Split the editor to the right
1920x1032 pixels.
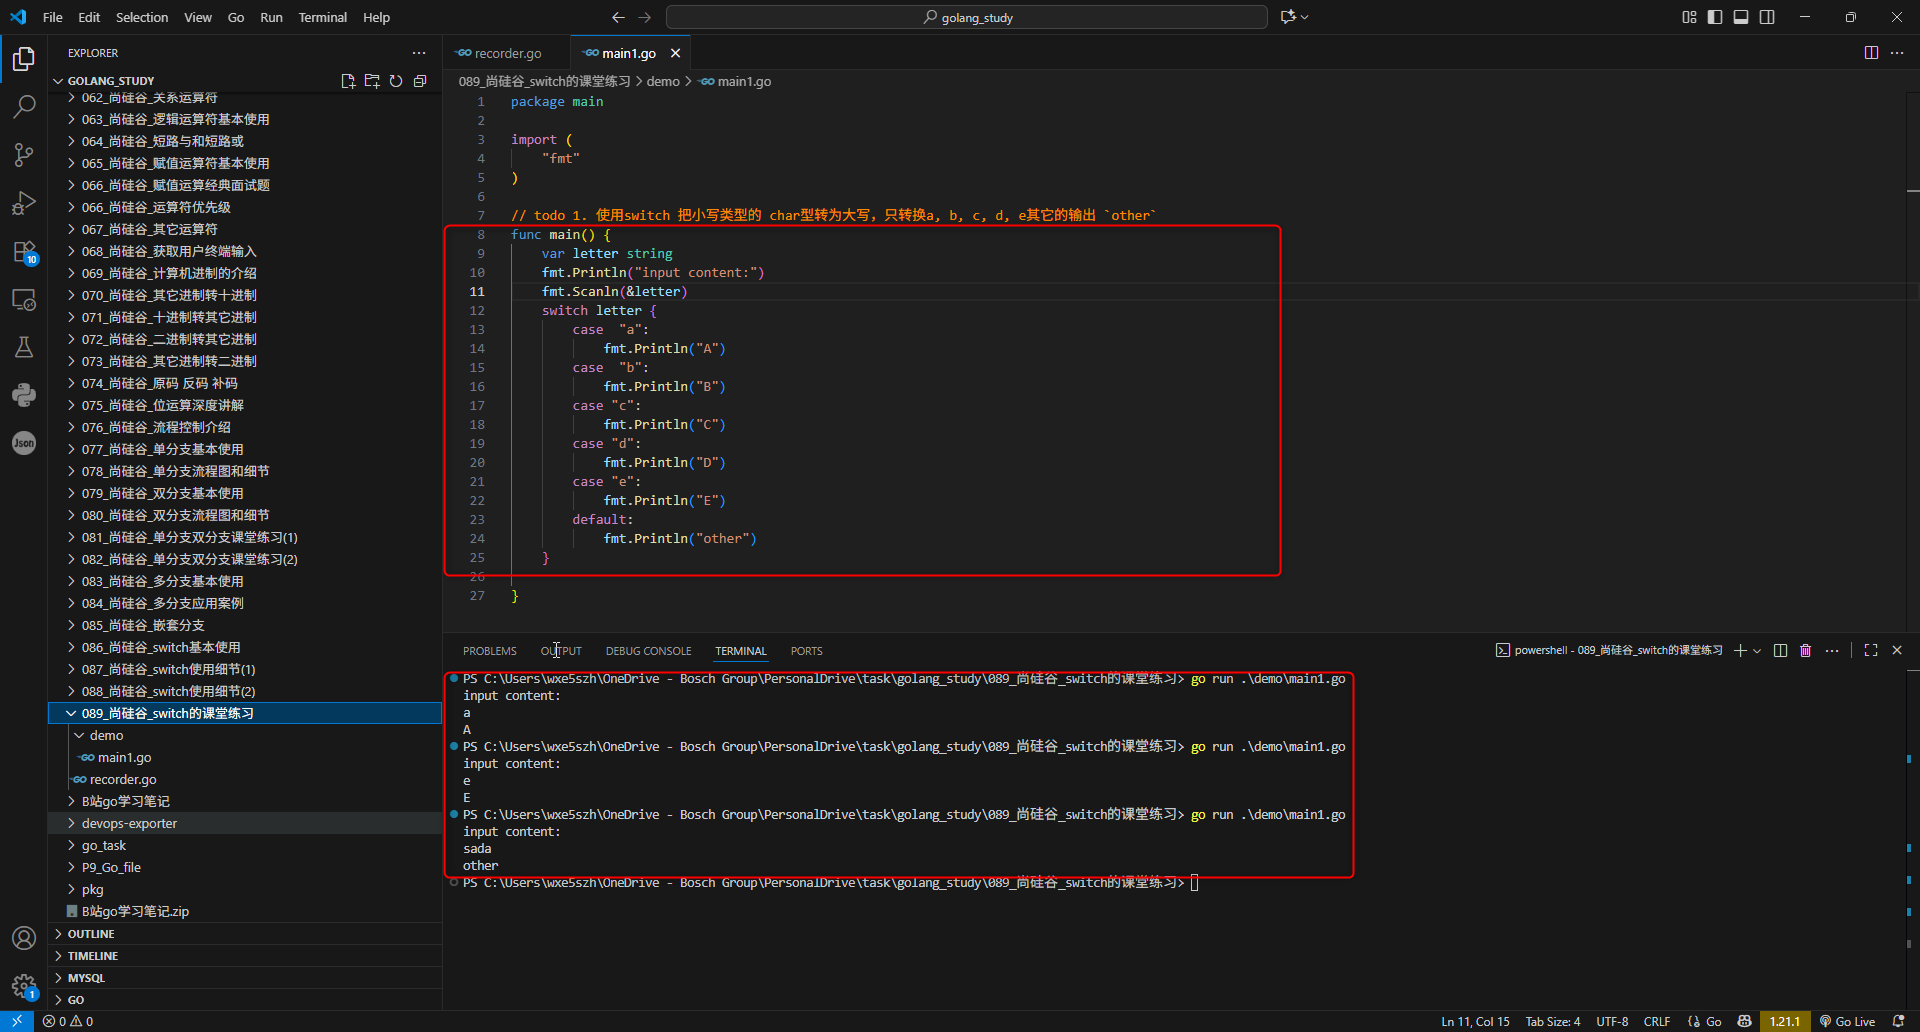coord(1871,53)
